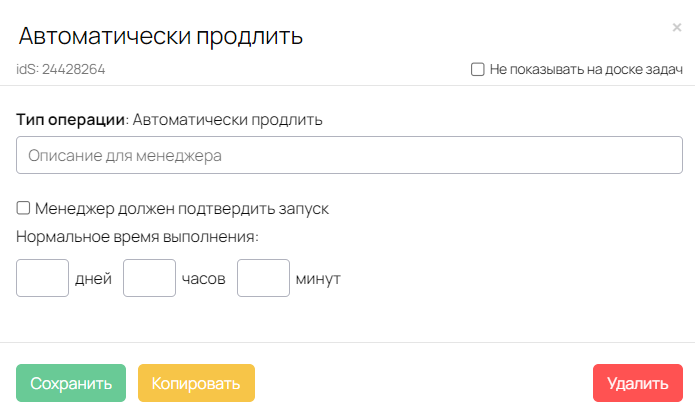Save with the green Сохранить button
The height and width of the screenshot is (414, 695).
71,383
